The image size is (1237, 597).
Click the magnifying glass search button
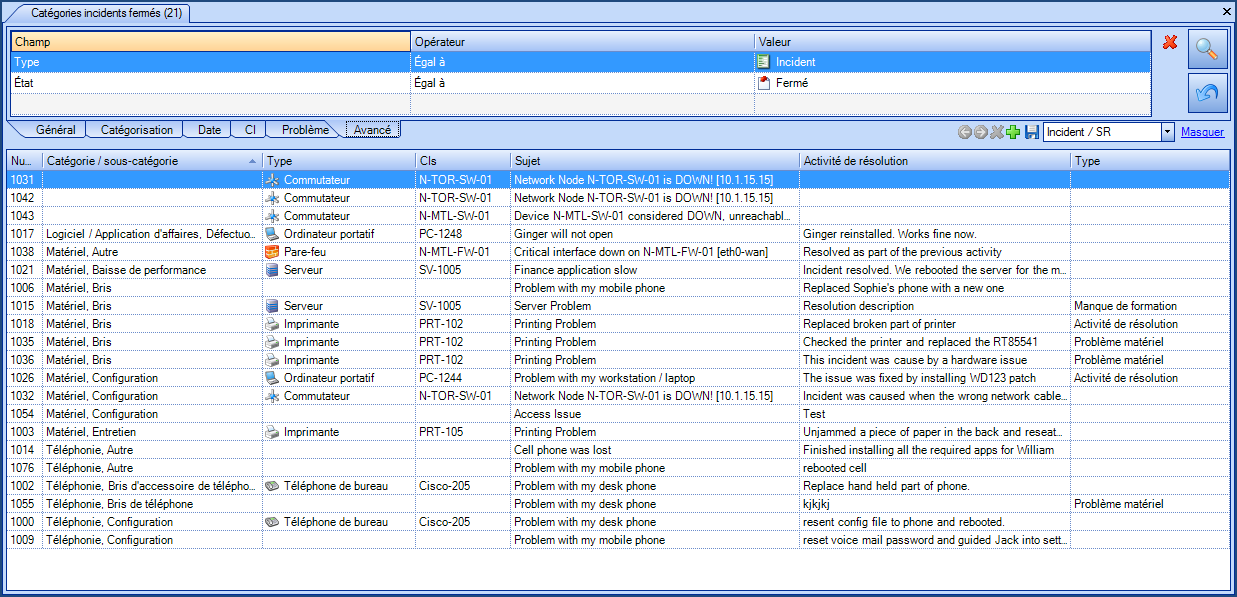(1207, 49)
